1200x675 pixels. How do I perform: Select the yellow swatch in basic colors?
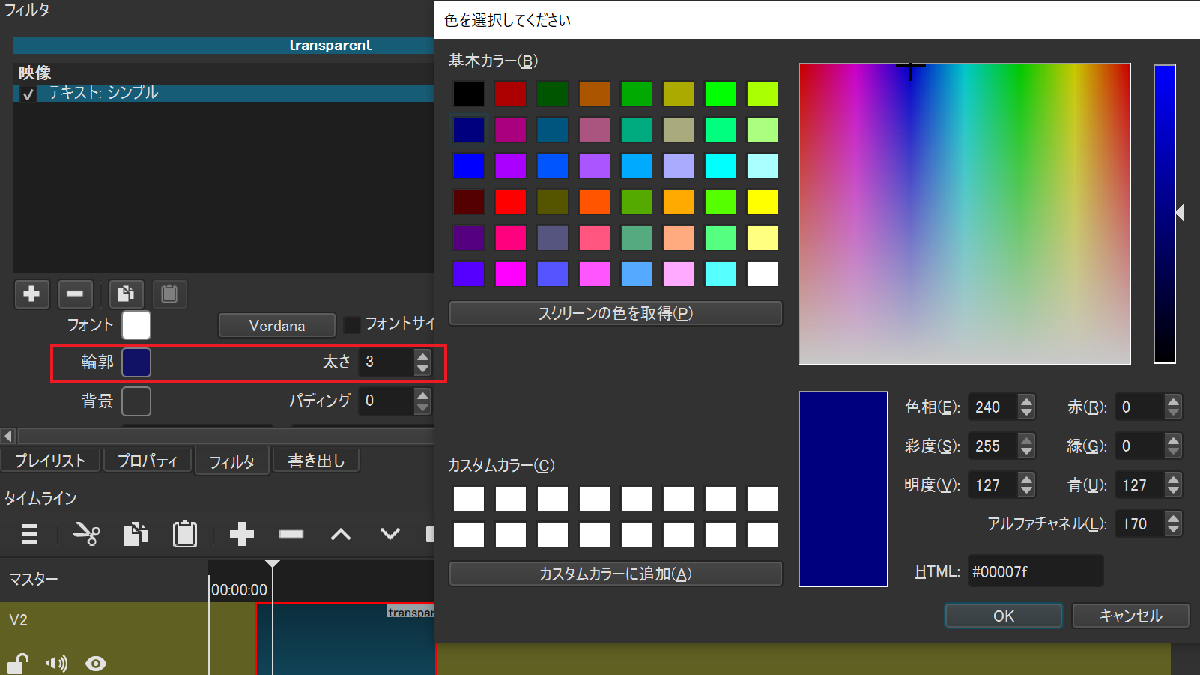coord(763,202)
